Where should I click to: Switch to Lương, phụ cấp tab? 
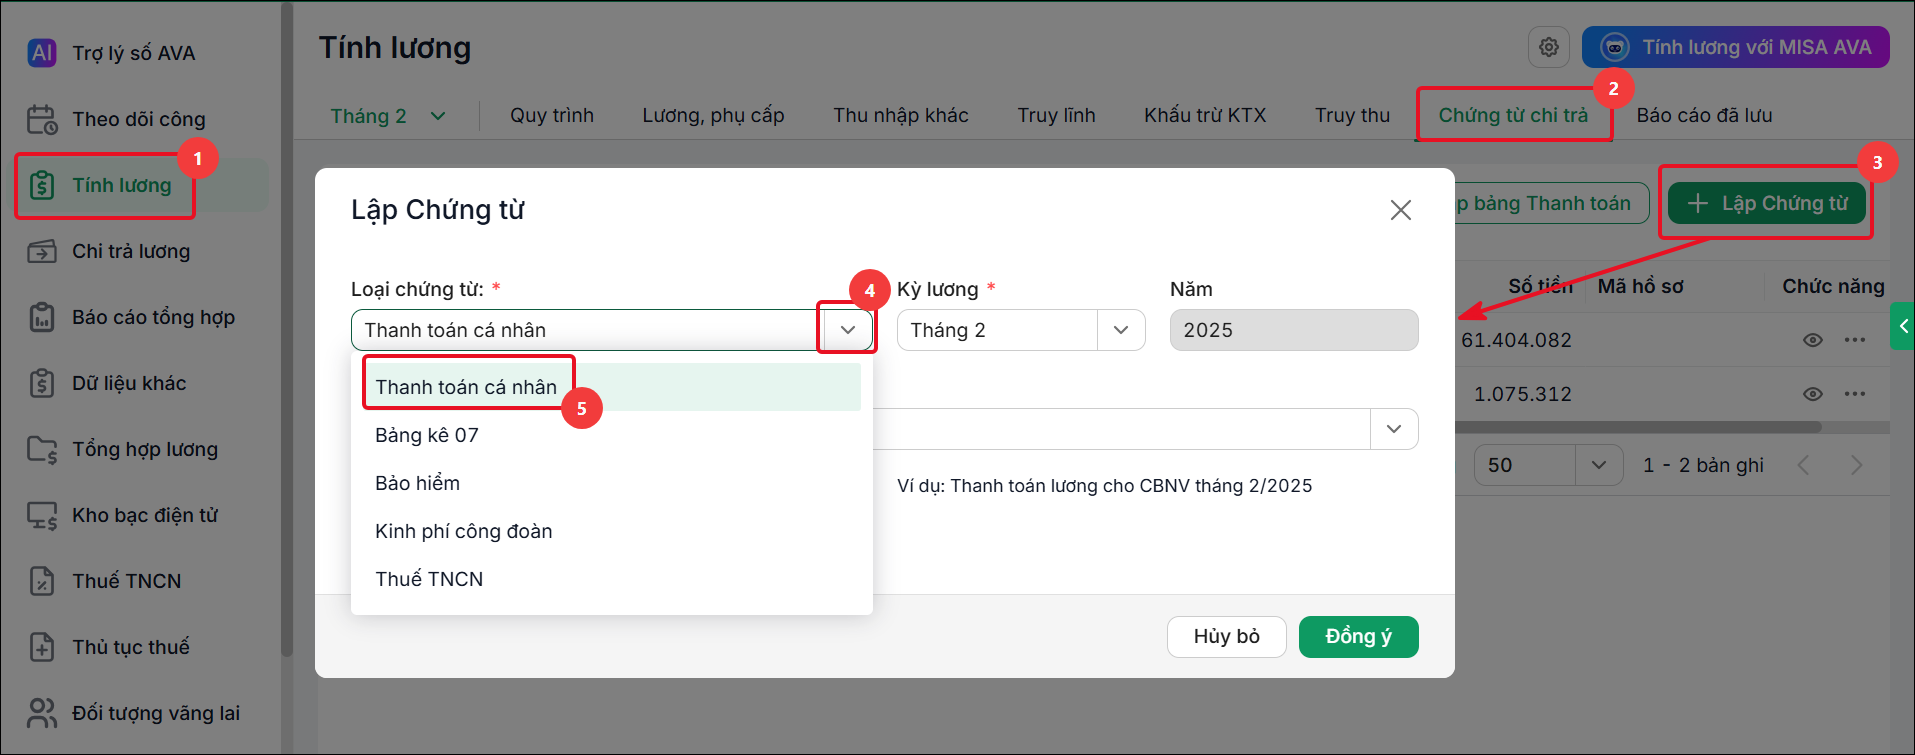(x=713, y=116)
